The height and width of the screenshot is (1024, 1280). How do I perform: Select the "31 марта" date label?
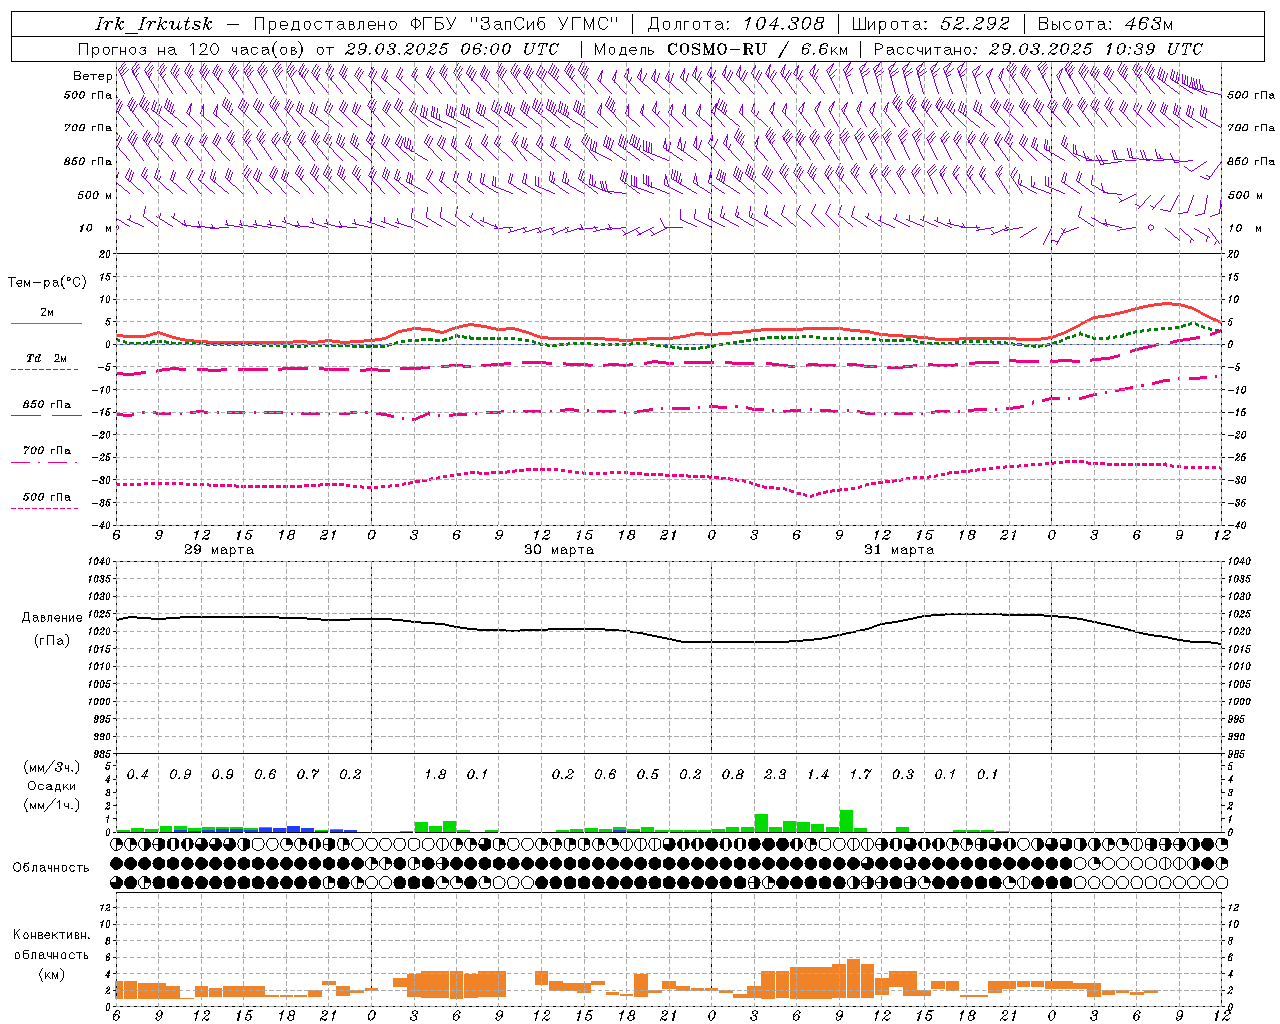899,550
